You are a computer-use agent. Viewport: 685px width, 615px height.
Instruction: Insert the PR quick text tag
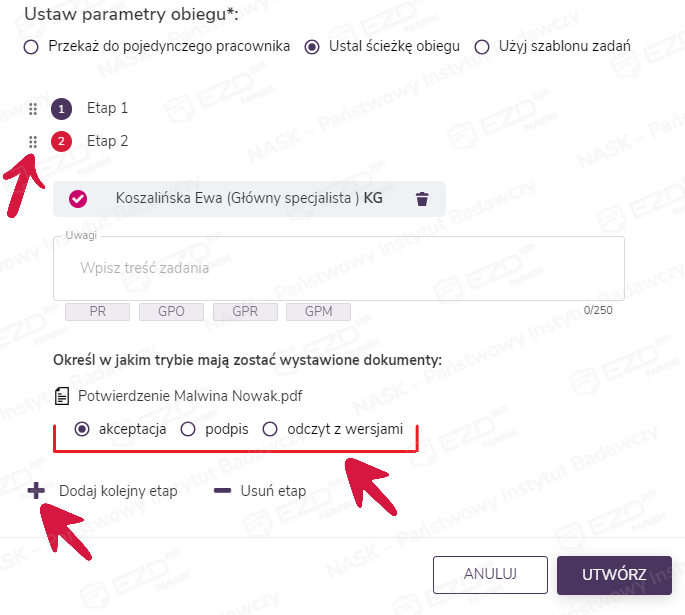pyautogui.click(x=97, y=311)
